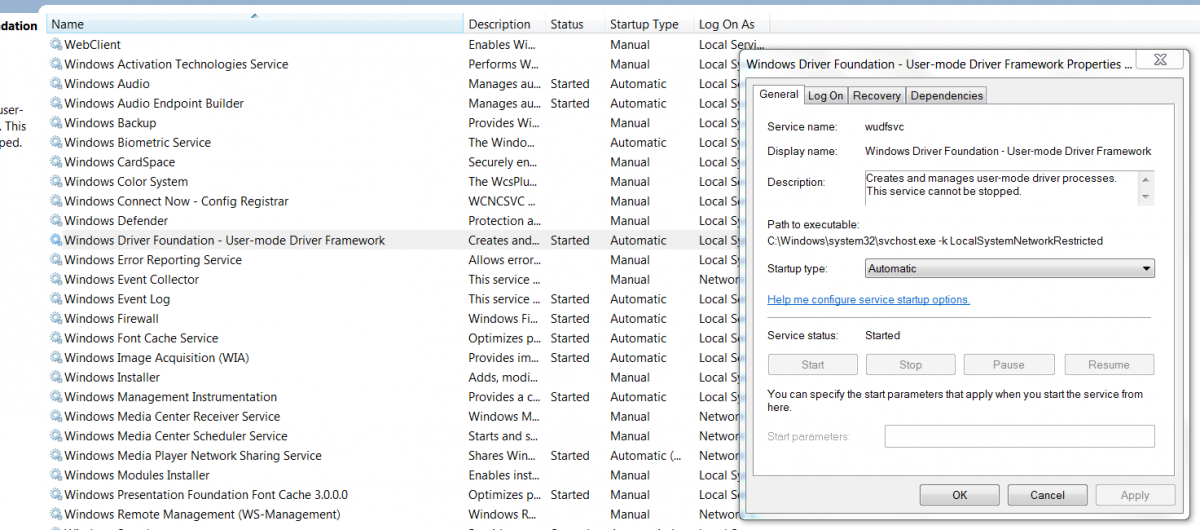
Task: Click Automatic startup type in Windows Firewall row
Action: 638,319
